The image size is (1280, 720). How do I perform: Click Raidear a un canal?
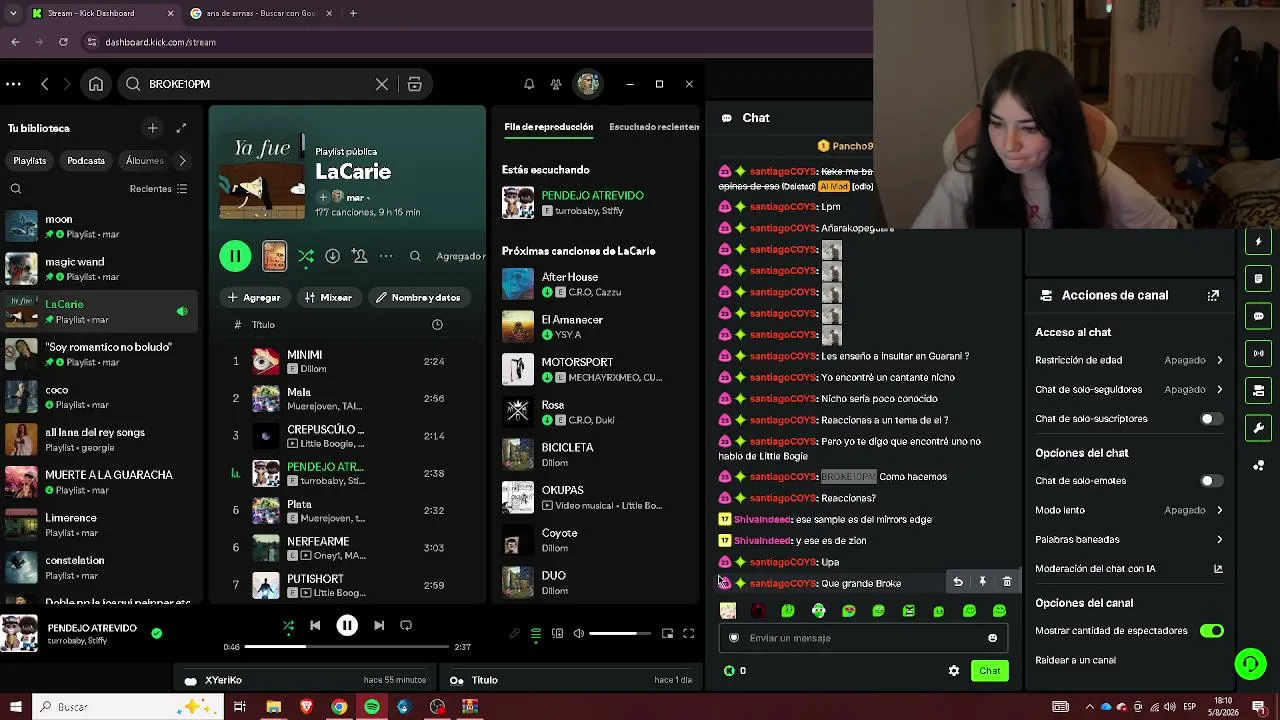click(1076, 660)
